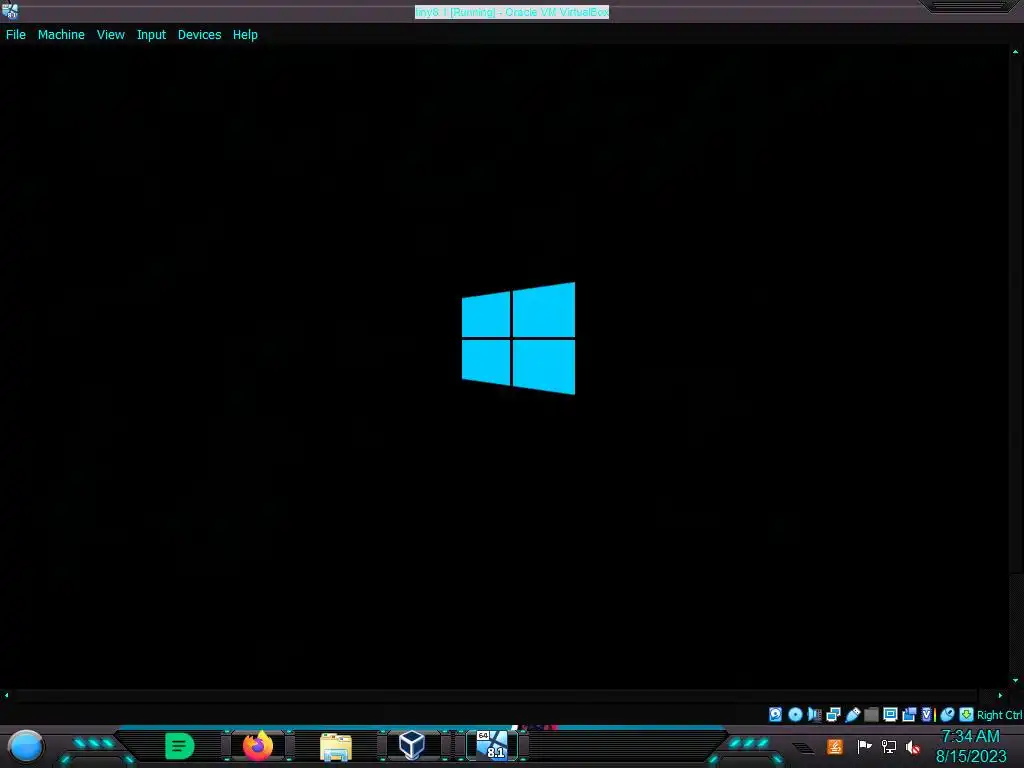
Task: Open the Input menu
Action: (x=151, y=35)
